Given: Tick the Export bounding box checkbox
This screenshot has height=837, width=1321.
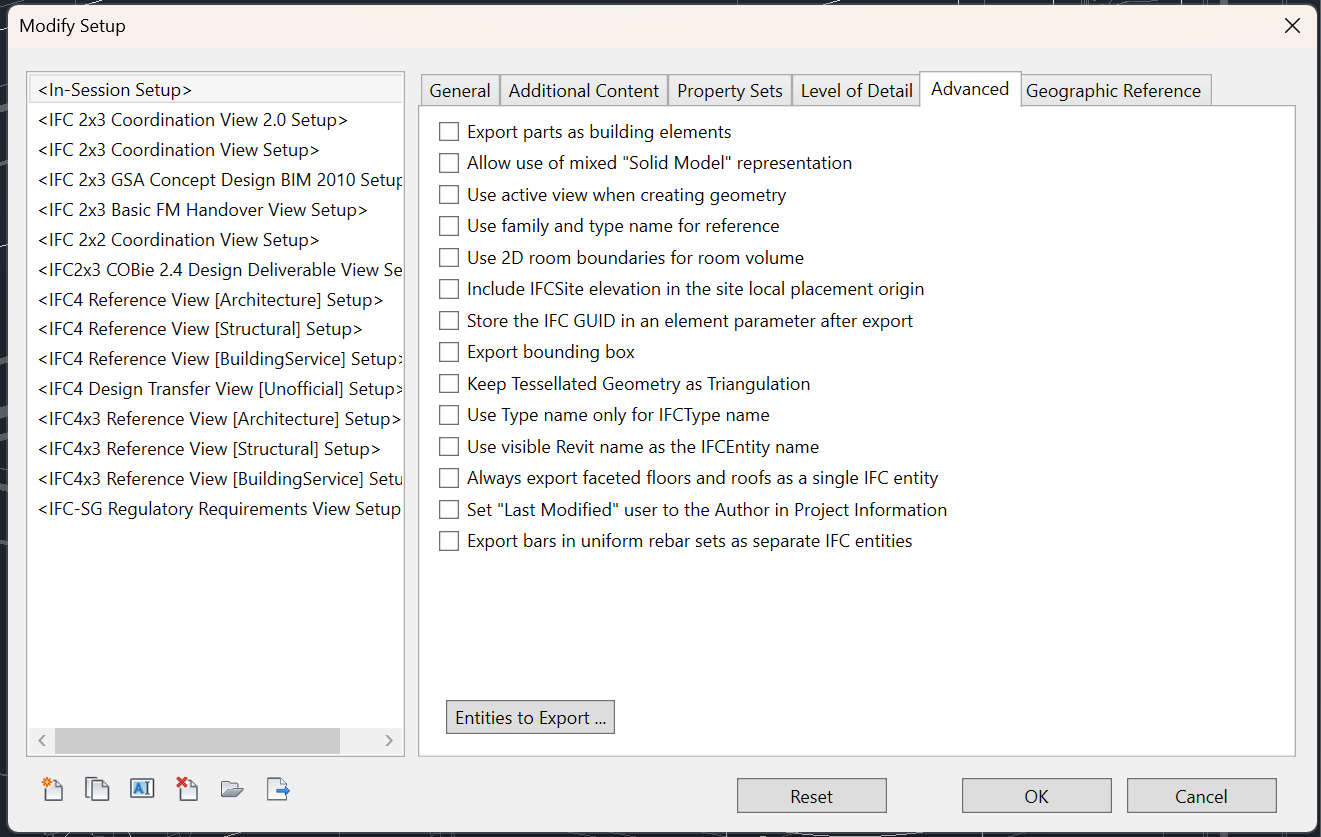Looking at the screenshot, I should 449,352.
